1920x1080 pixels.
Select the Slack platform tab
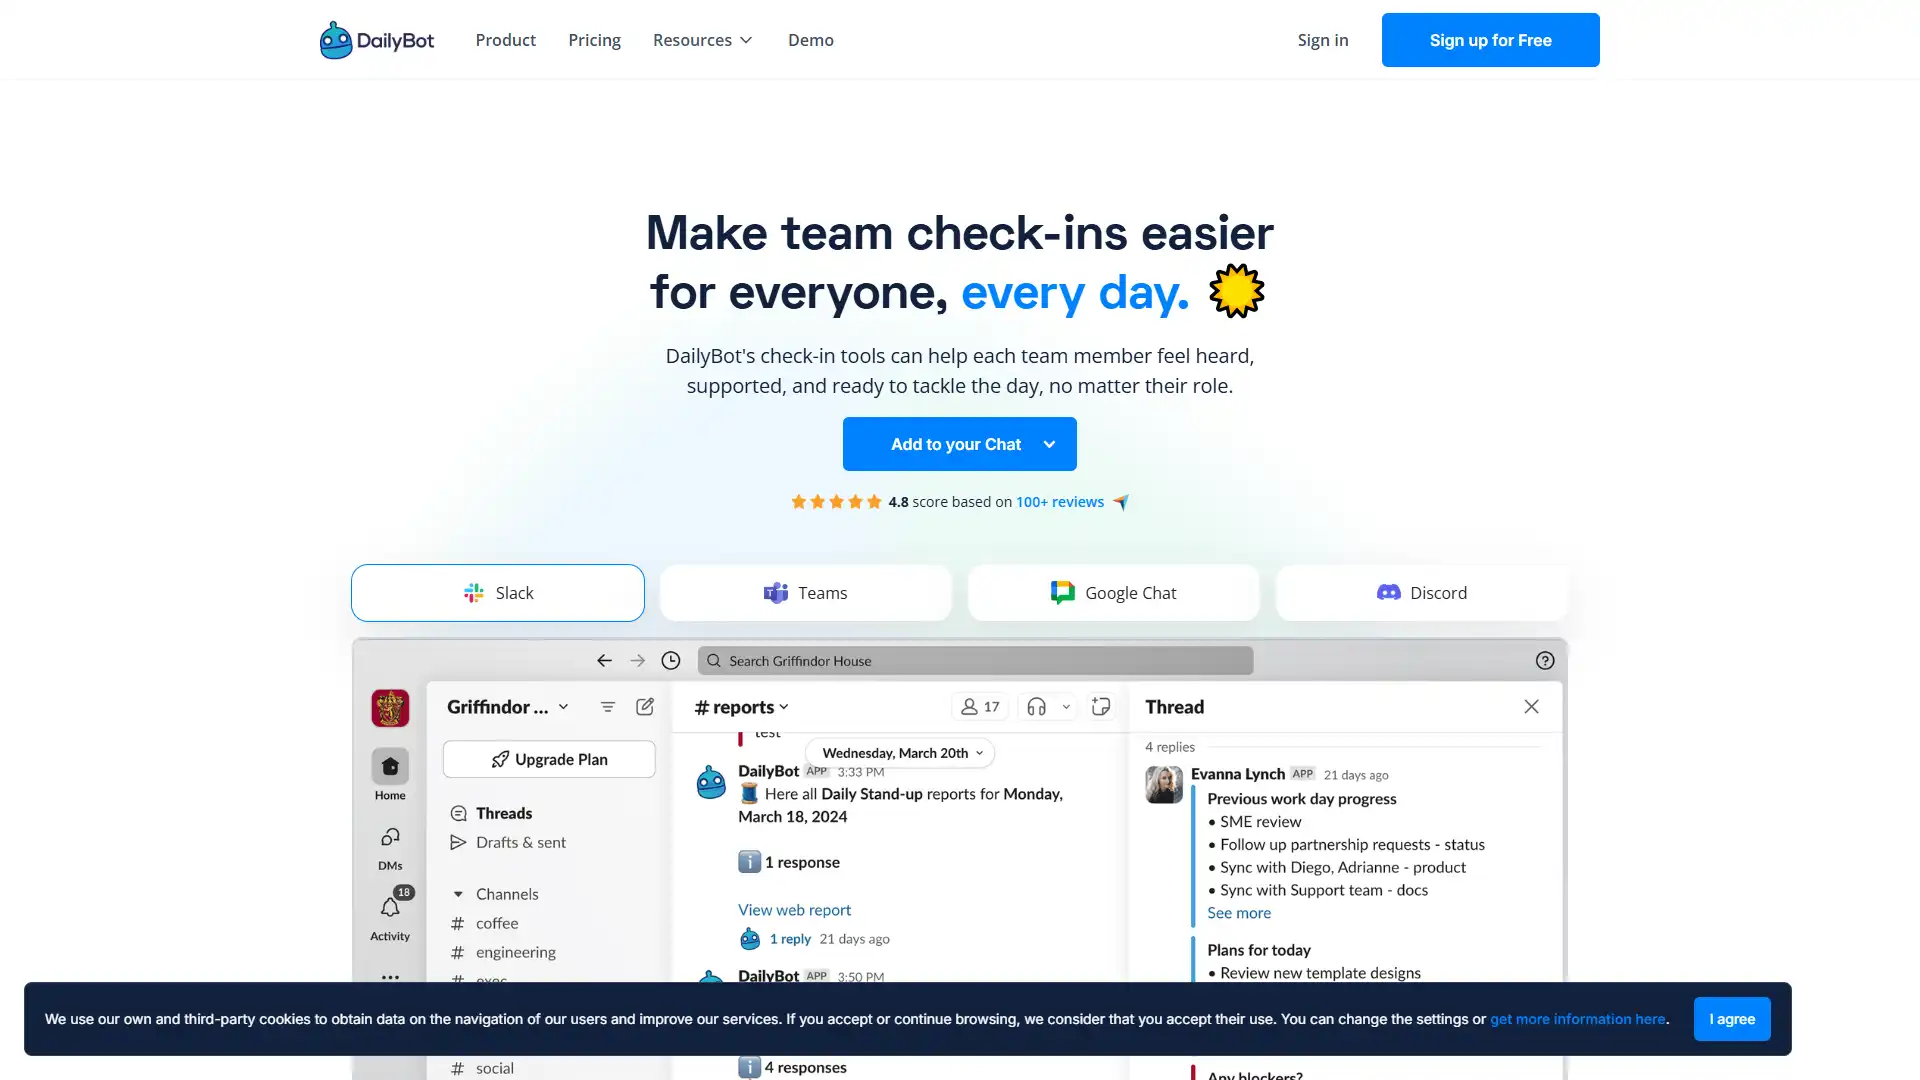497,592
